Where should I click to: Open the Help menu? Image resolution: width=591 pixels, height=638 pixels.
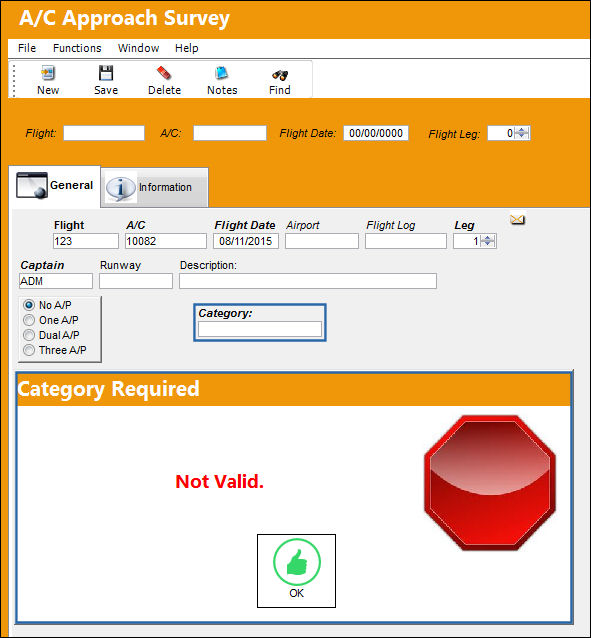coord(186,48)
